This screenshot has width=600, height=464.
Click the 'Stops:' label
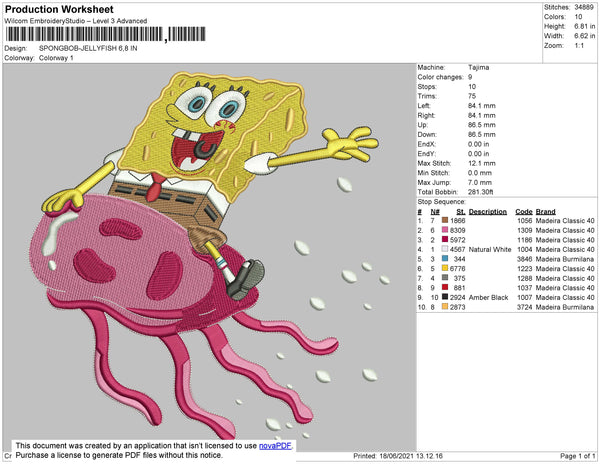[x=426, y=86]
